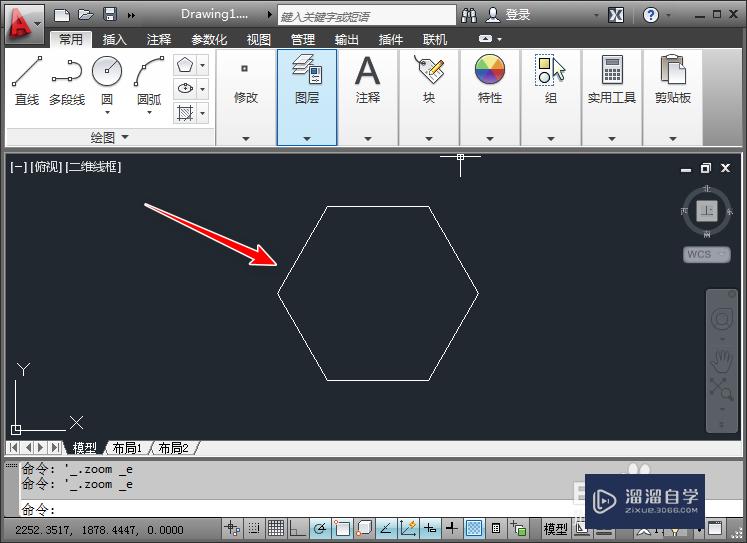Viewport: 747px width, 543px height.
Task: Open the 块 block panel
Action: click(429, 98)
